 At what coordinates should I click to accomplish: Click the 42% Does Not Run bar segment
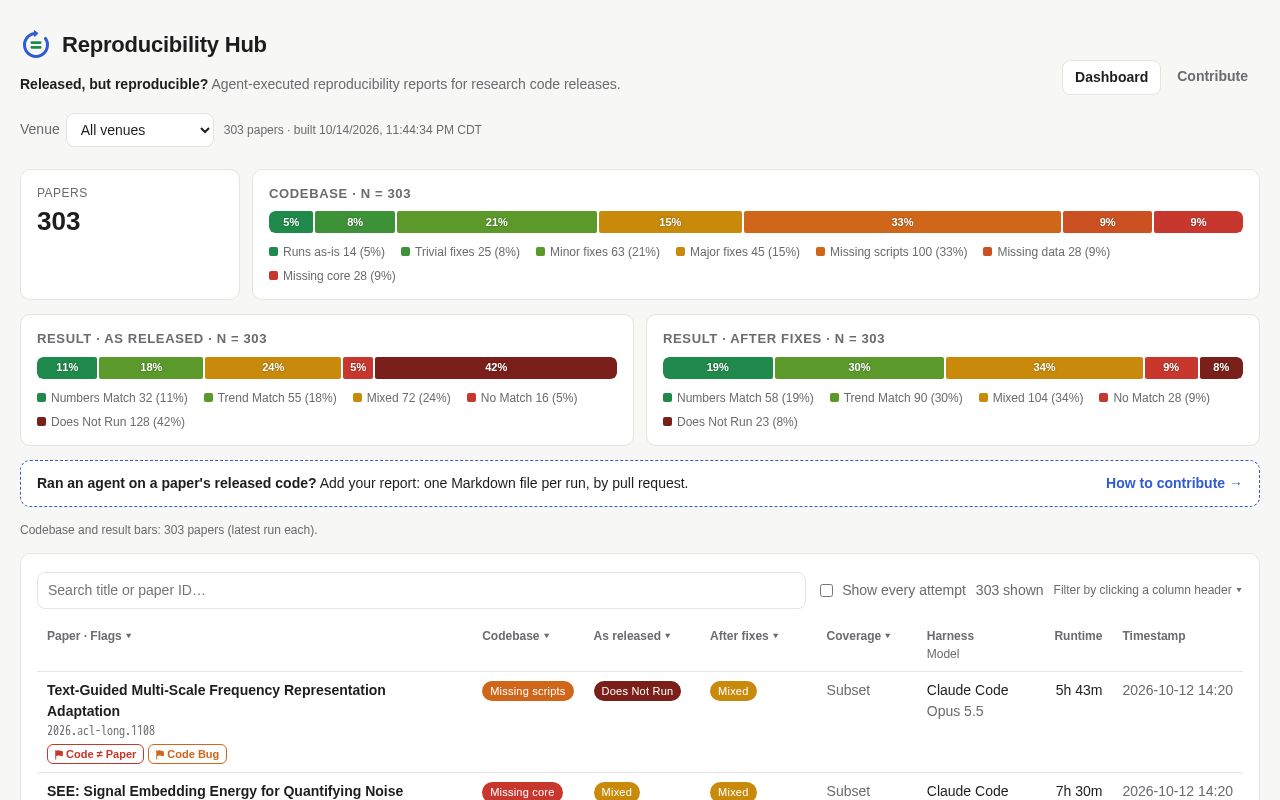pyautogui.click(x=496, y=368)
